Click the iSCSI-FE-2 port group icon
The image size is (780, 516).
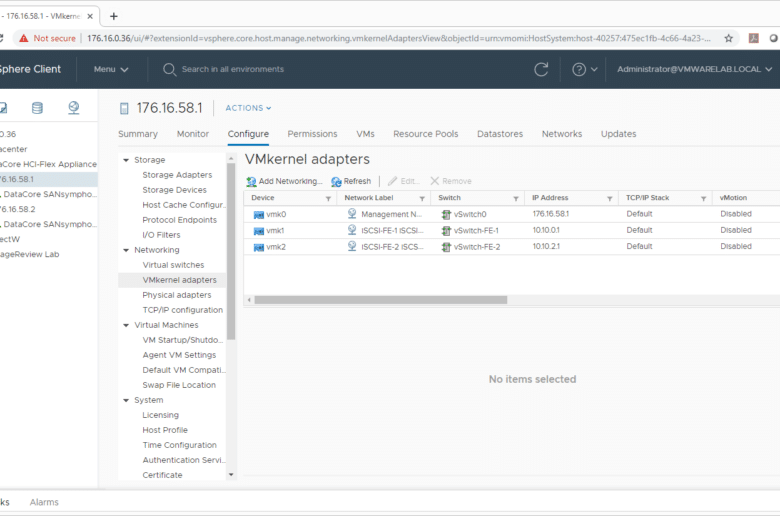point(352,246)
